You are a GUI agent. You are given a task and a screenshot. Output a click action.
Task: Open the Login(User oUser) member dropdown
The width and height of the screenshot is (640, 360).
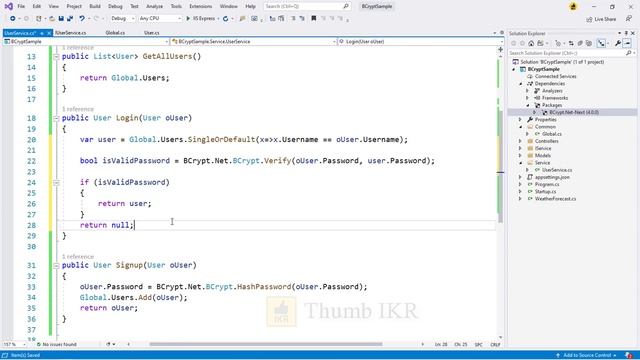[421, 42]
